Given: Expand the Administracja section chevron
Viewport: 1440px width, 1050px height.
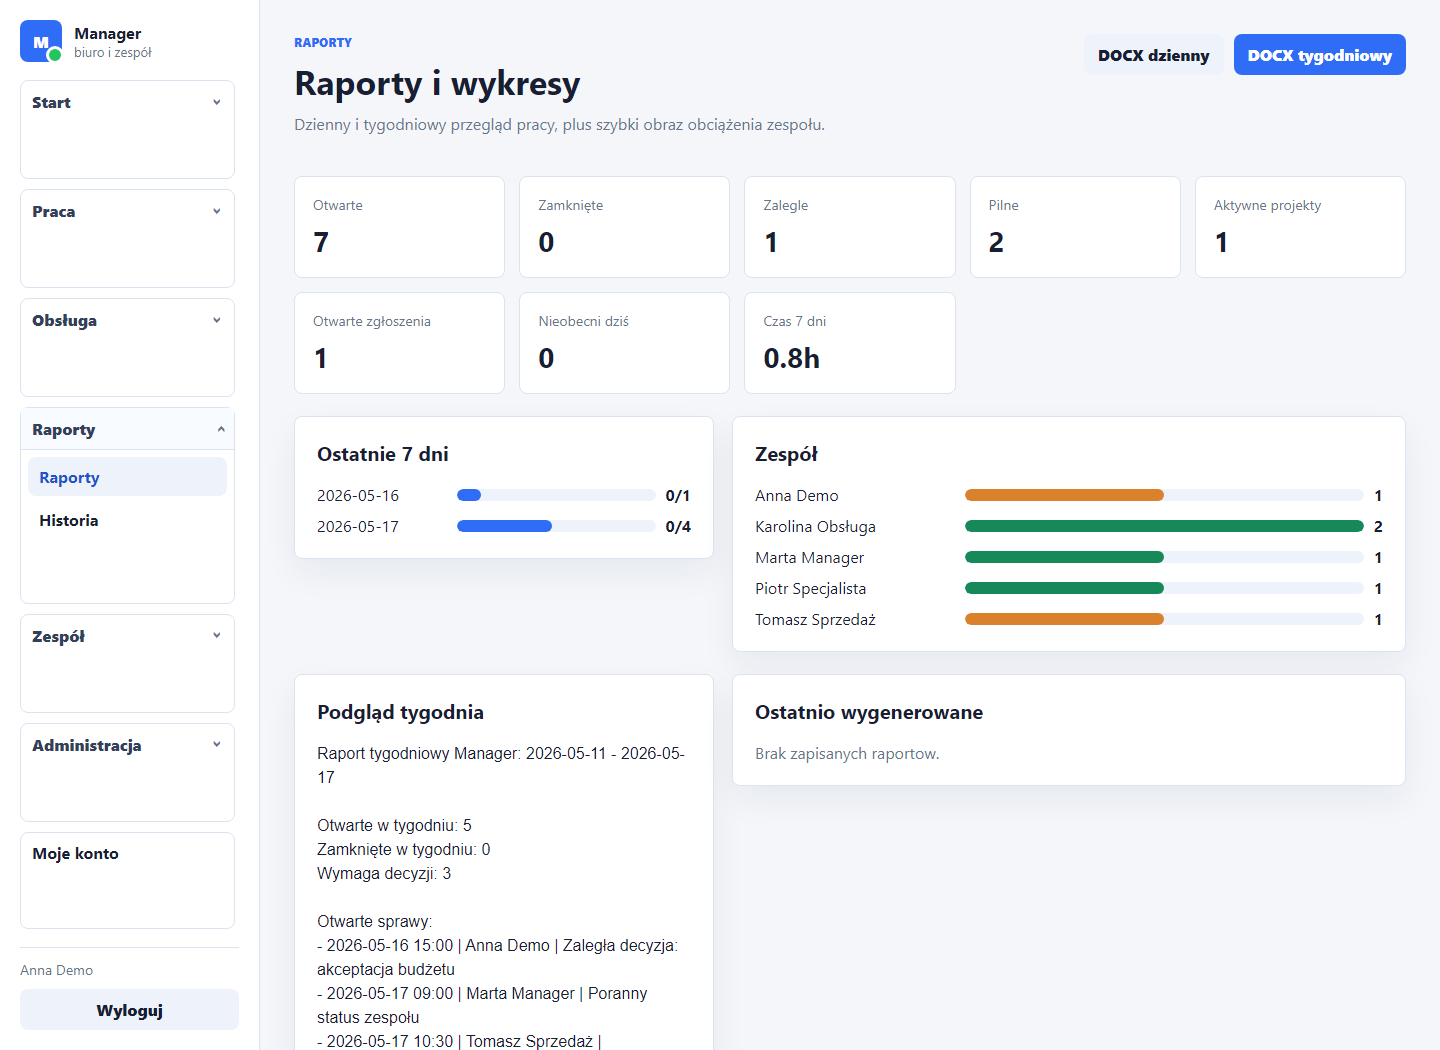Looking at the screenshot, I should pyautogui.click(x=217, y=744).
